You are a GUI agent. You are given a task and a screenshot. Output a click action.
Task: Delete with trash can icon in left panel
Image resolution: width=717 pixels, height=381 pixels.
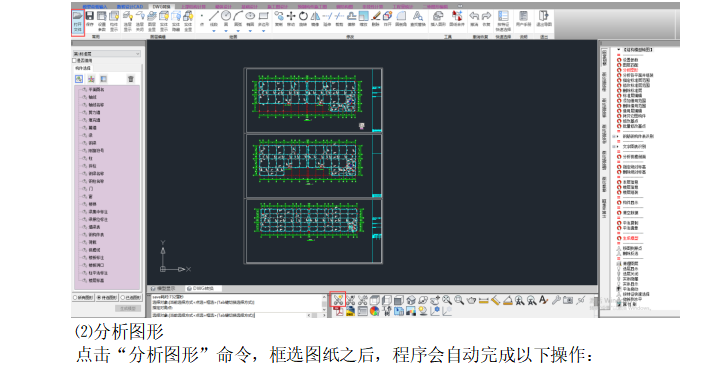131,79
